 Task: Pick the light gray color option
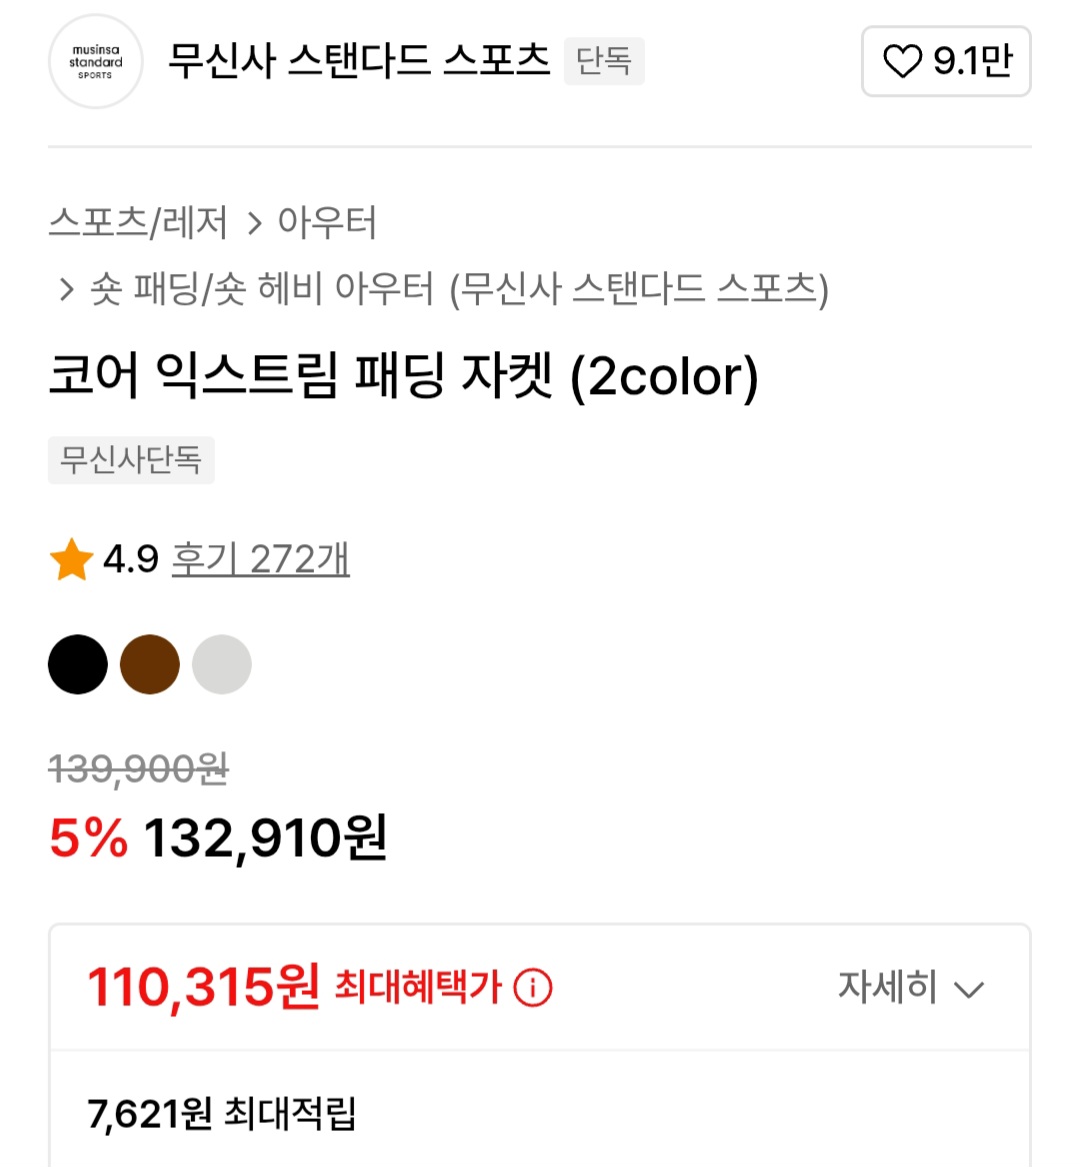point(222,664)
